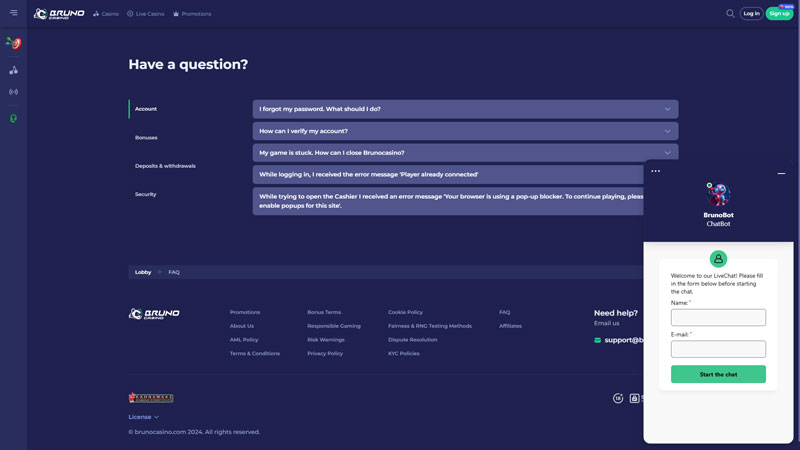Open Terms & Conditions footer link
The height and width of the screenshot is (450, 800).
(x=255, y=354)
